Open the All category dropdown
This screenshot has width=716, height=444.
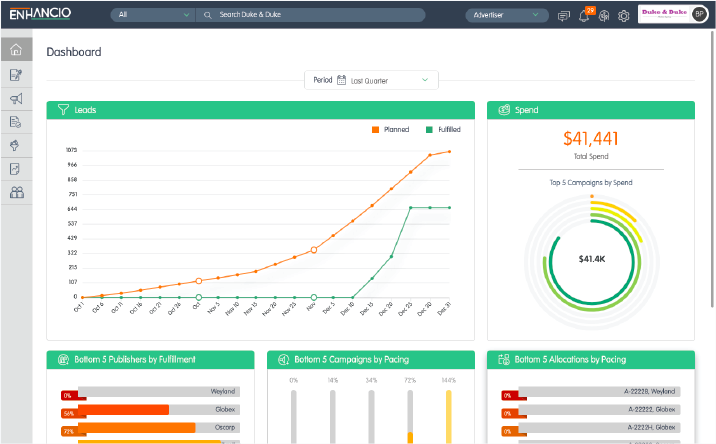153,15
